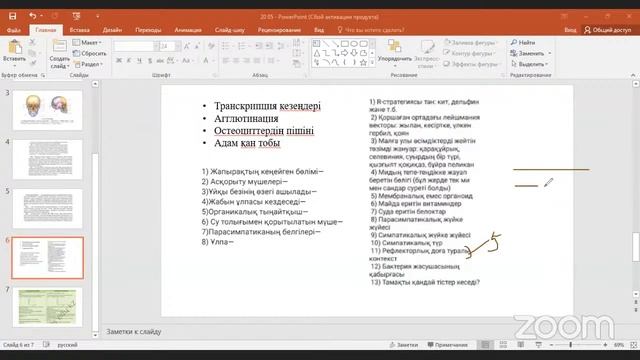The image size is (640, 360).
Task: Select slide 5 thumbnail
Action: [47, 208]
